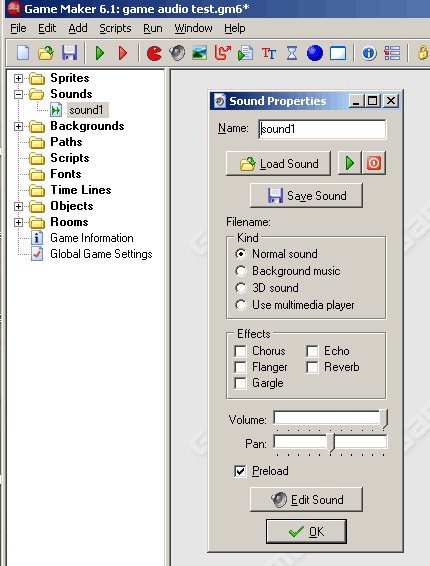Image resolution: width=430 pixels, height=566 pixels.
Task: Open the Window menu
Action: point(194,28)
